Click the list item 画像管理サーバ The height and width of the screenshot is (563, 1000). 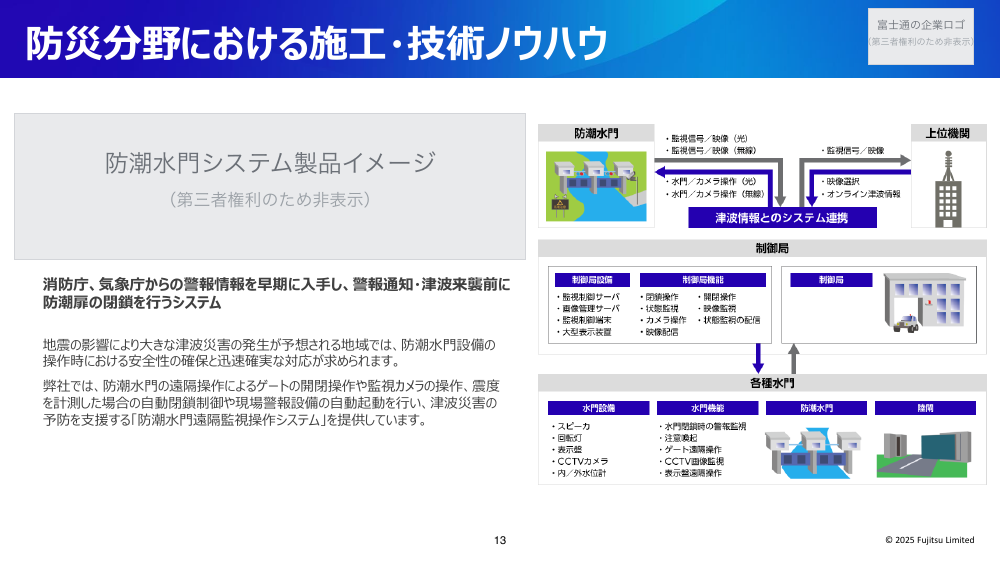[x=588, y=309]
